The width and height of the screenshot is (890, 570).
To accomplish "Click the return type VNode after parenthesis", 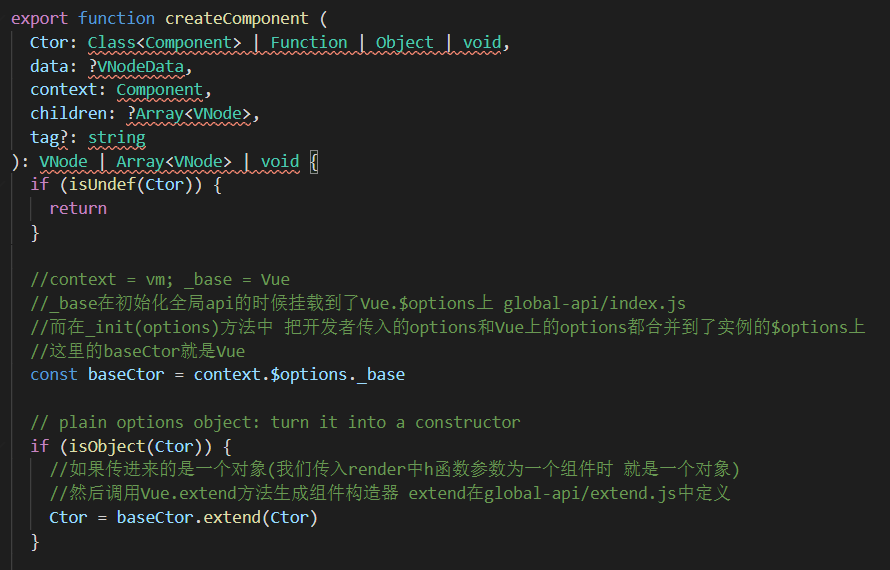I will 63,162.
